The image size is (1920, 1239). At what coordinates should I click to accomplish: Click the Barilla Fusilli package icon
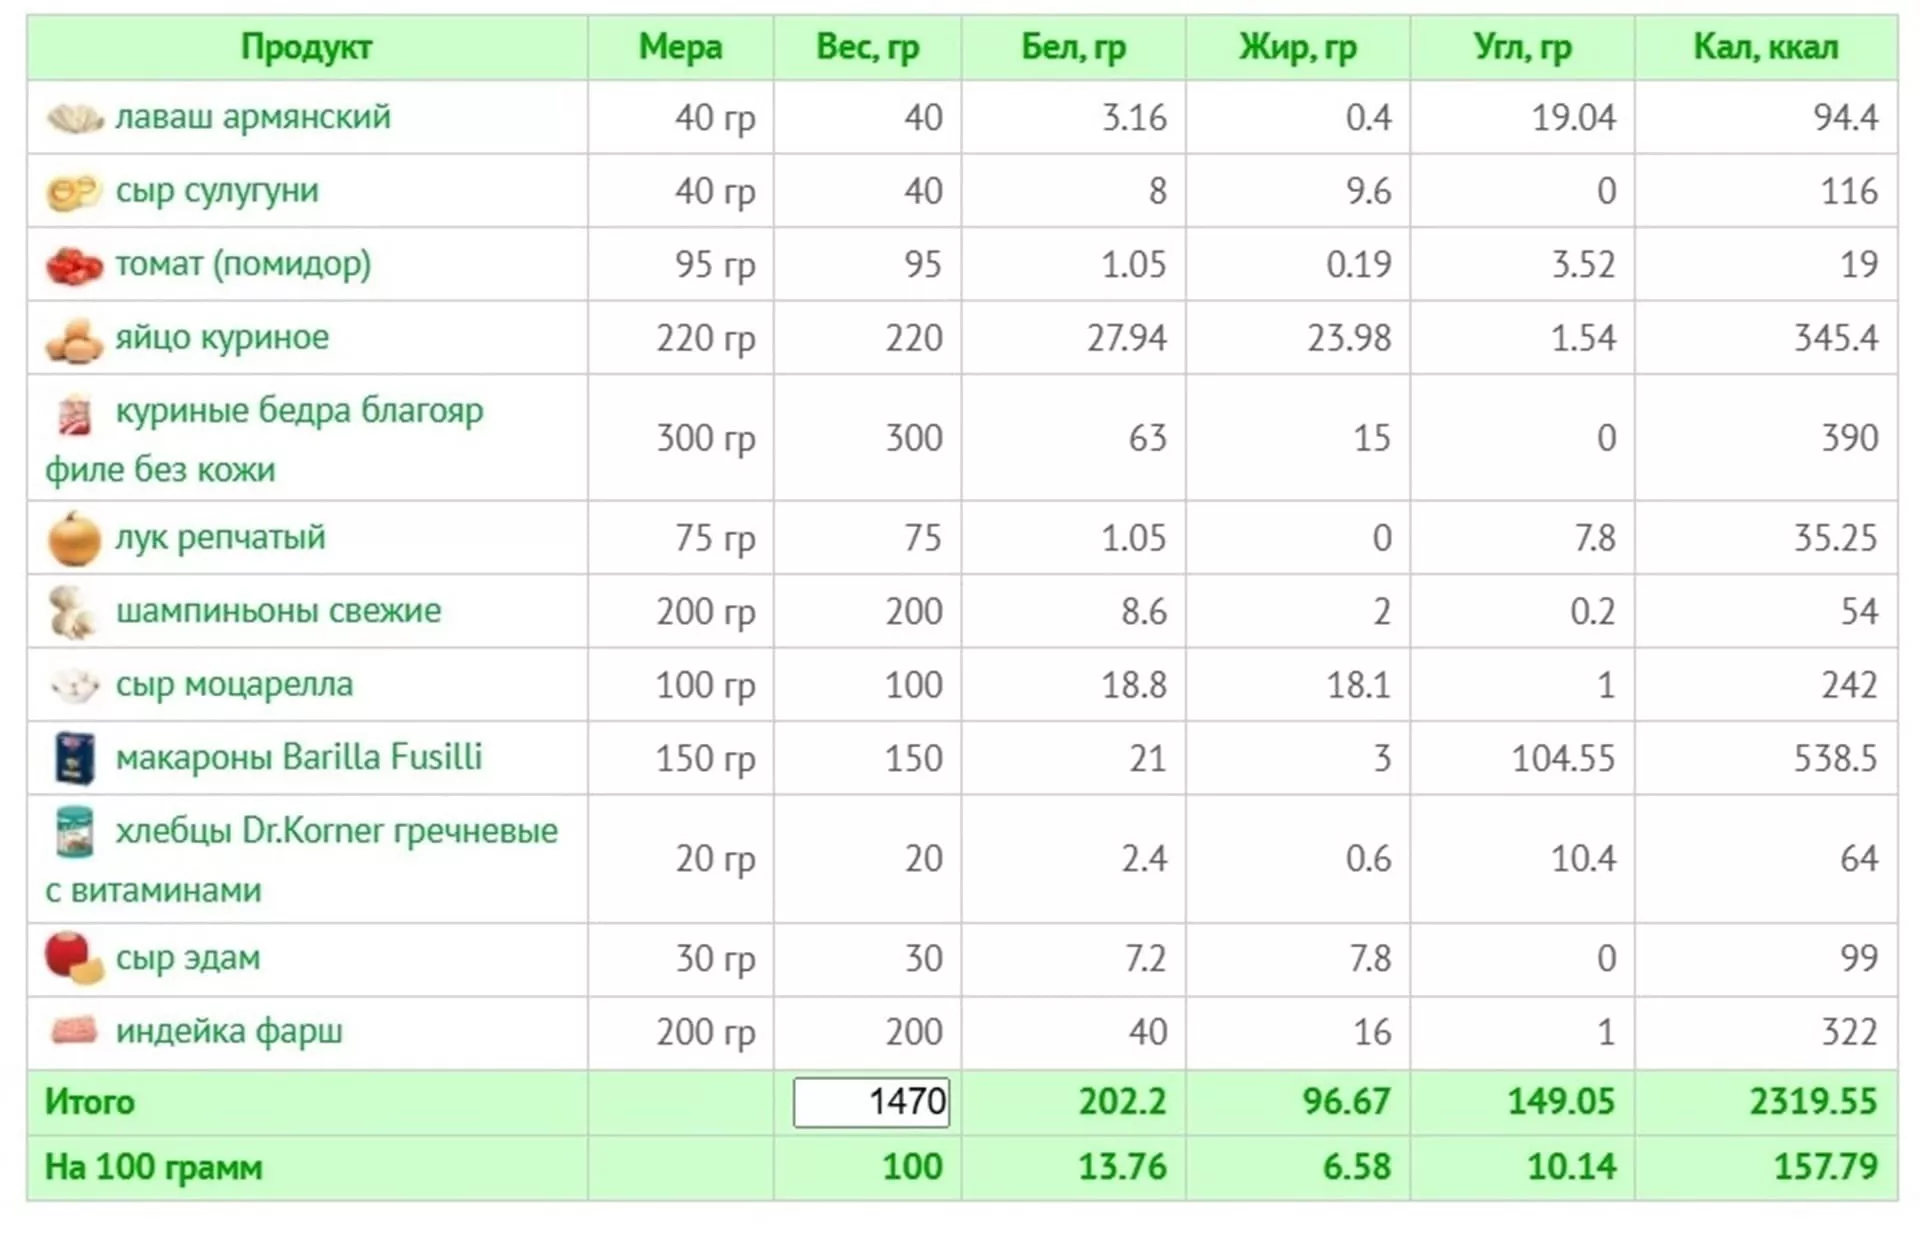point(75,759)
